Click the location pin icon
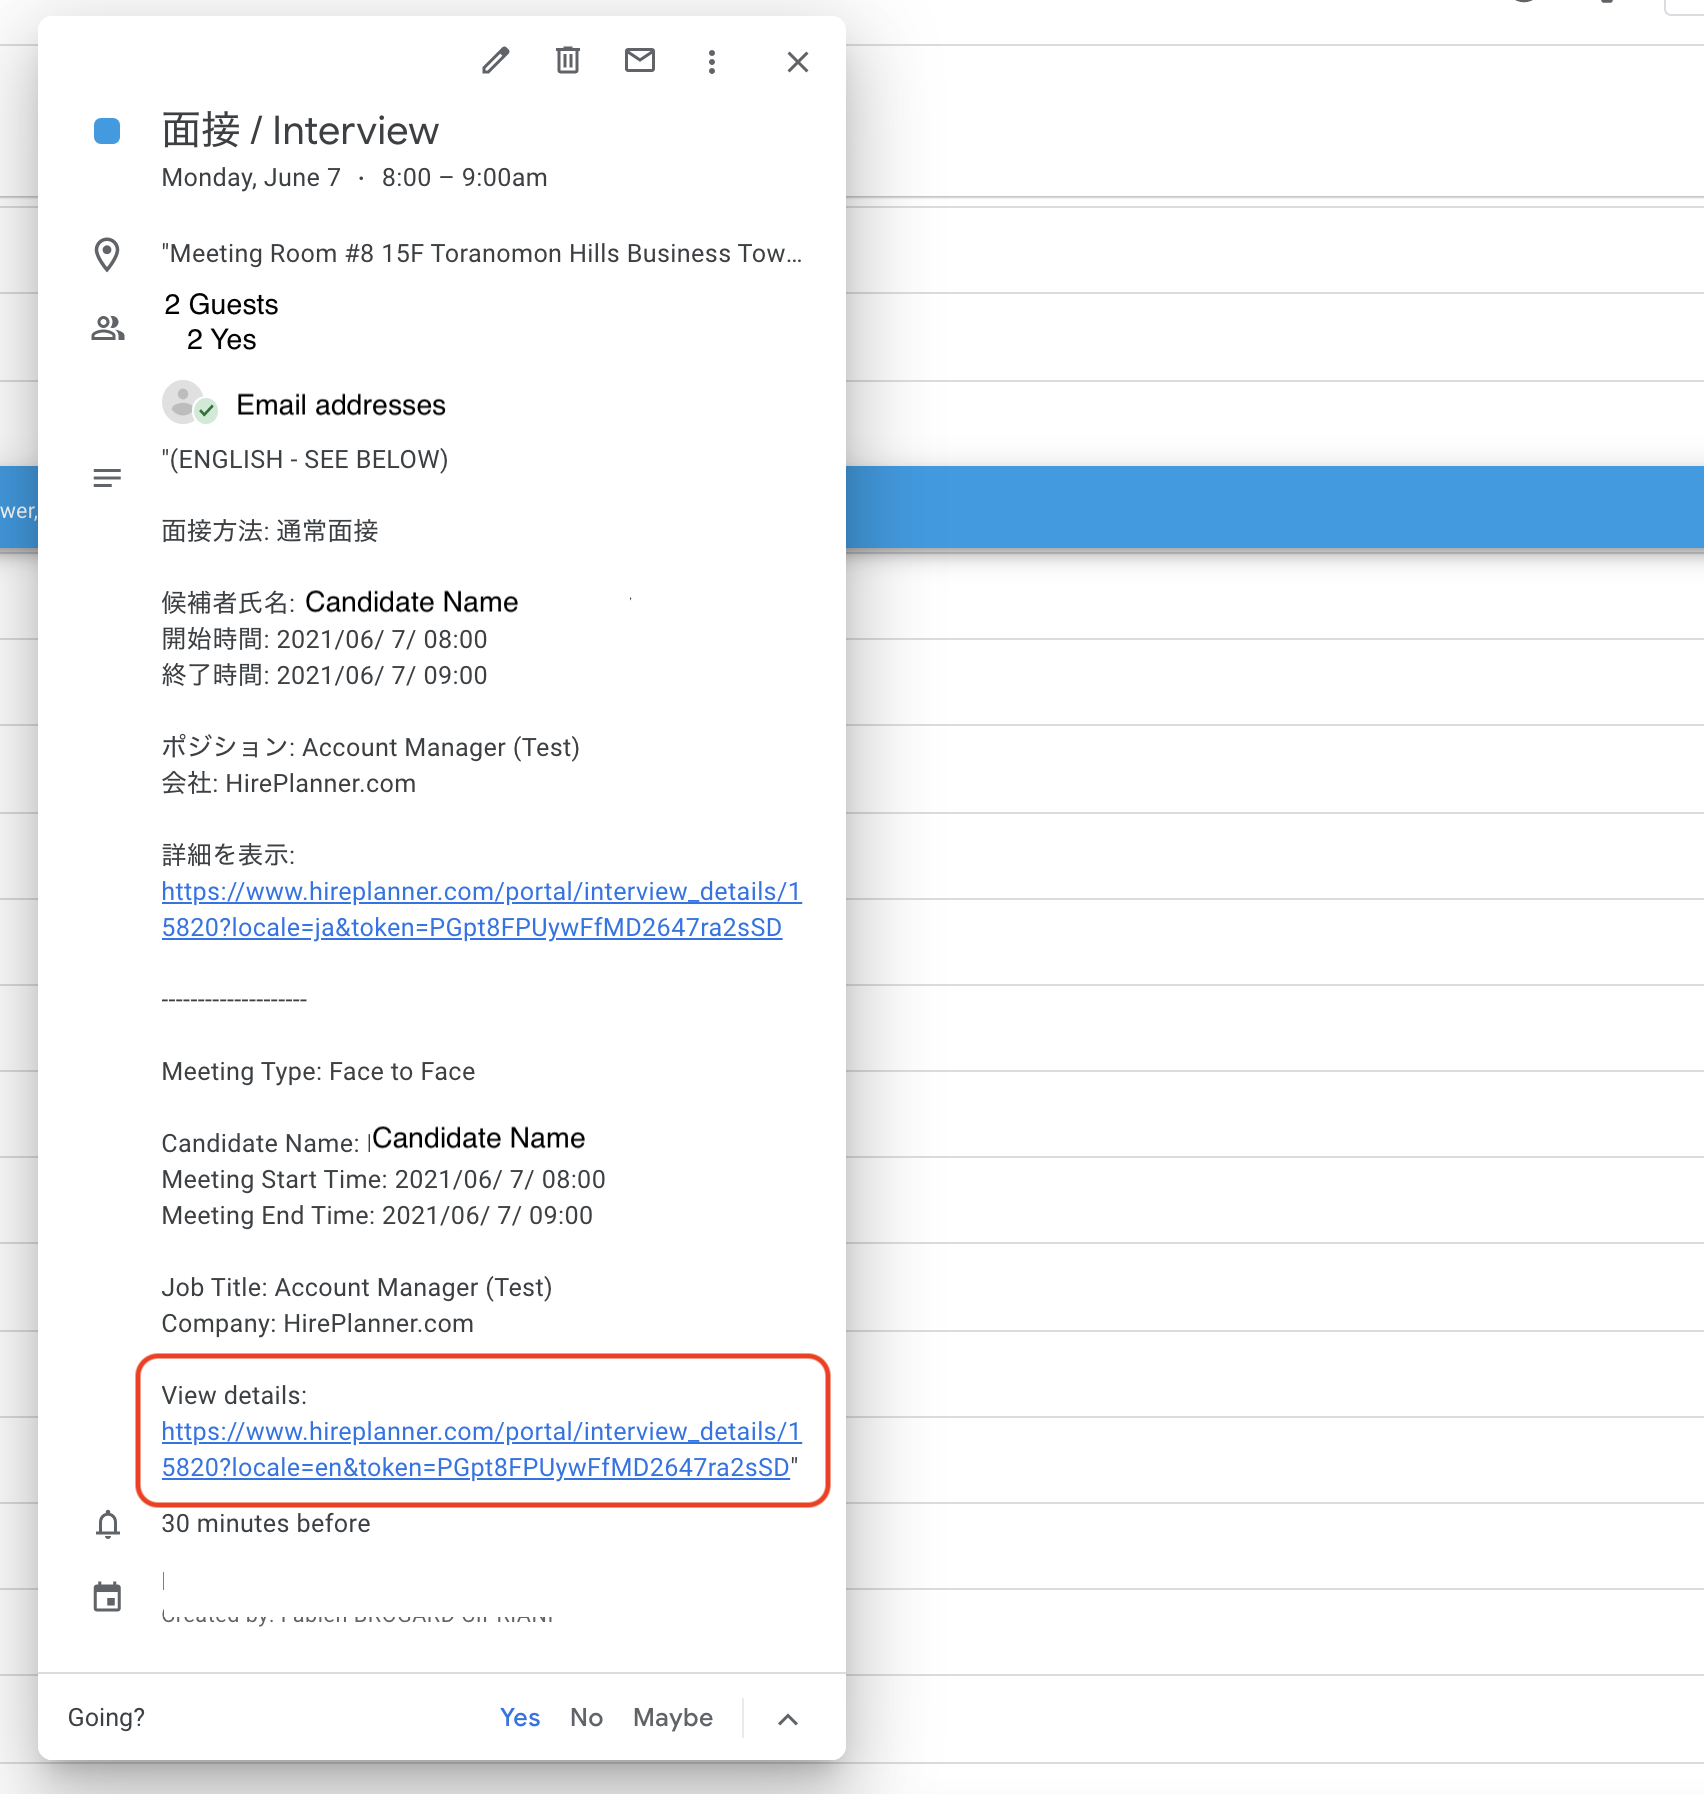The height and width of the screenshot is (1794, 1704). 107,255
